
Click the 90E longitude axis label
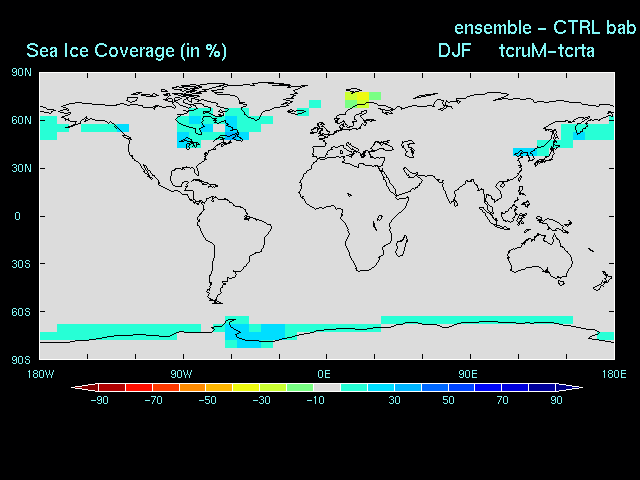pyautogui.click(x=468, y=374)
